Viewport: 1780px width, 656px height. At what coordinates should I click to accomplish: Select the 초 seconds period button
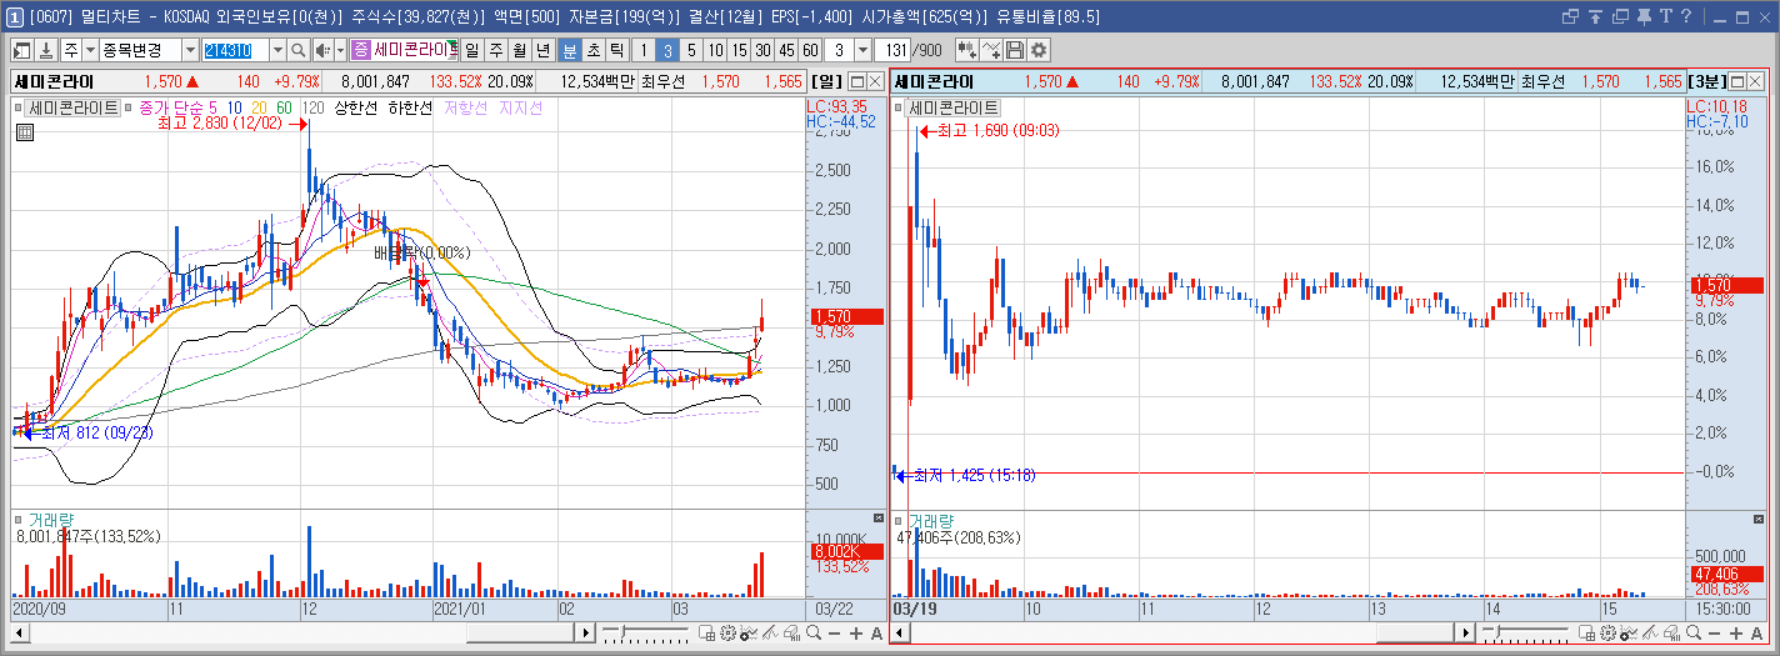click(x=593, y=50)
